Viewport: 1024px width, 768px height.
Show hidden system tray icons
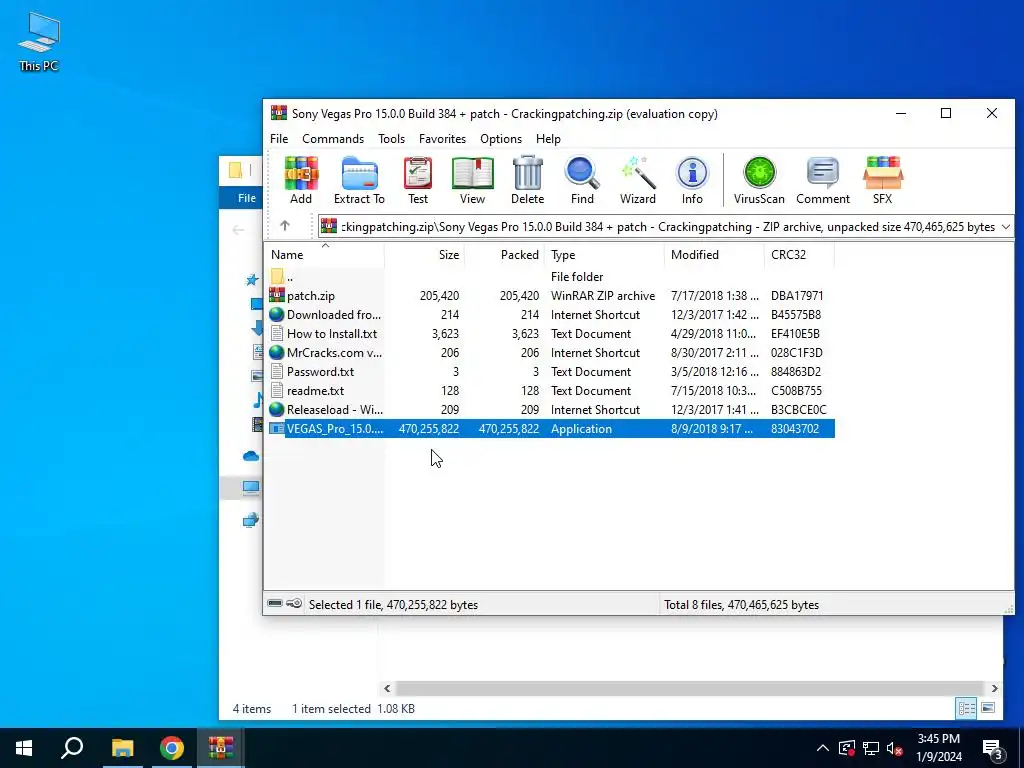click(823, 749)
